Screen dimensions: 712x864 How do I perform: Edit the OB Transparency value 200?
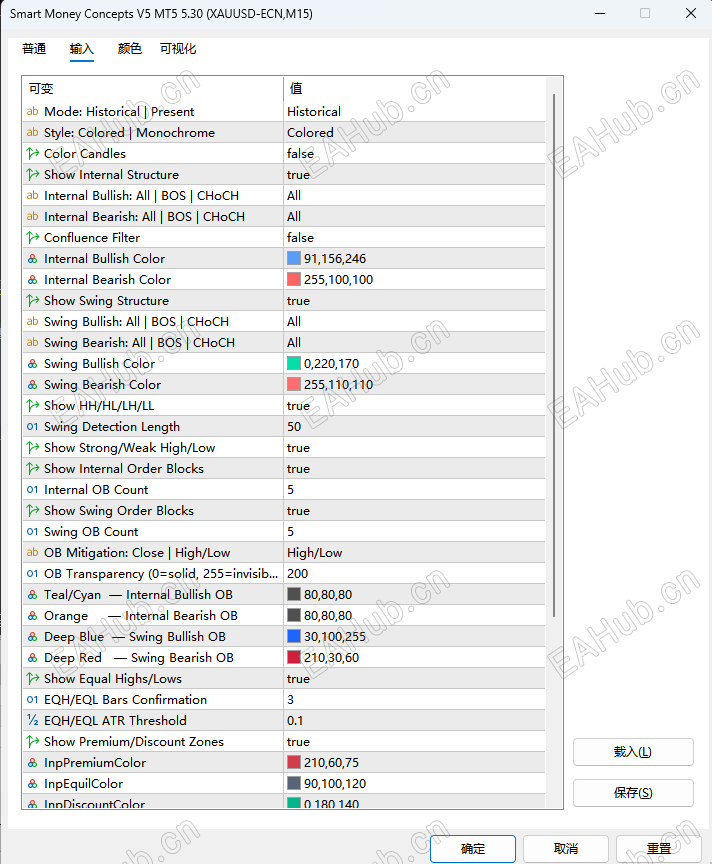414,574
